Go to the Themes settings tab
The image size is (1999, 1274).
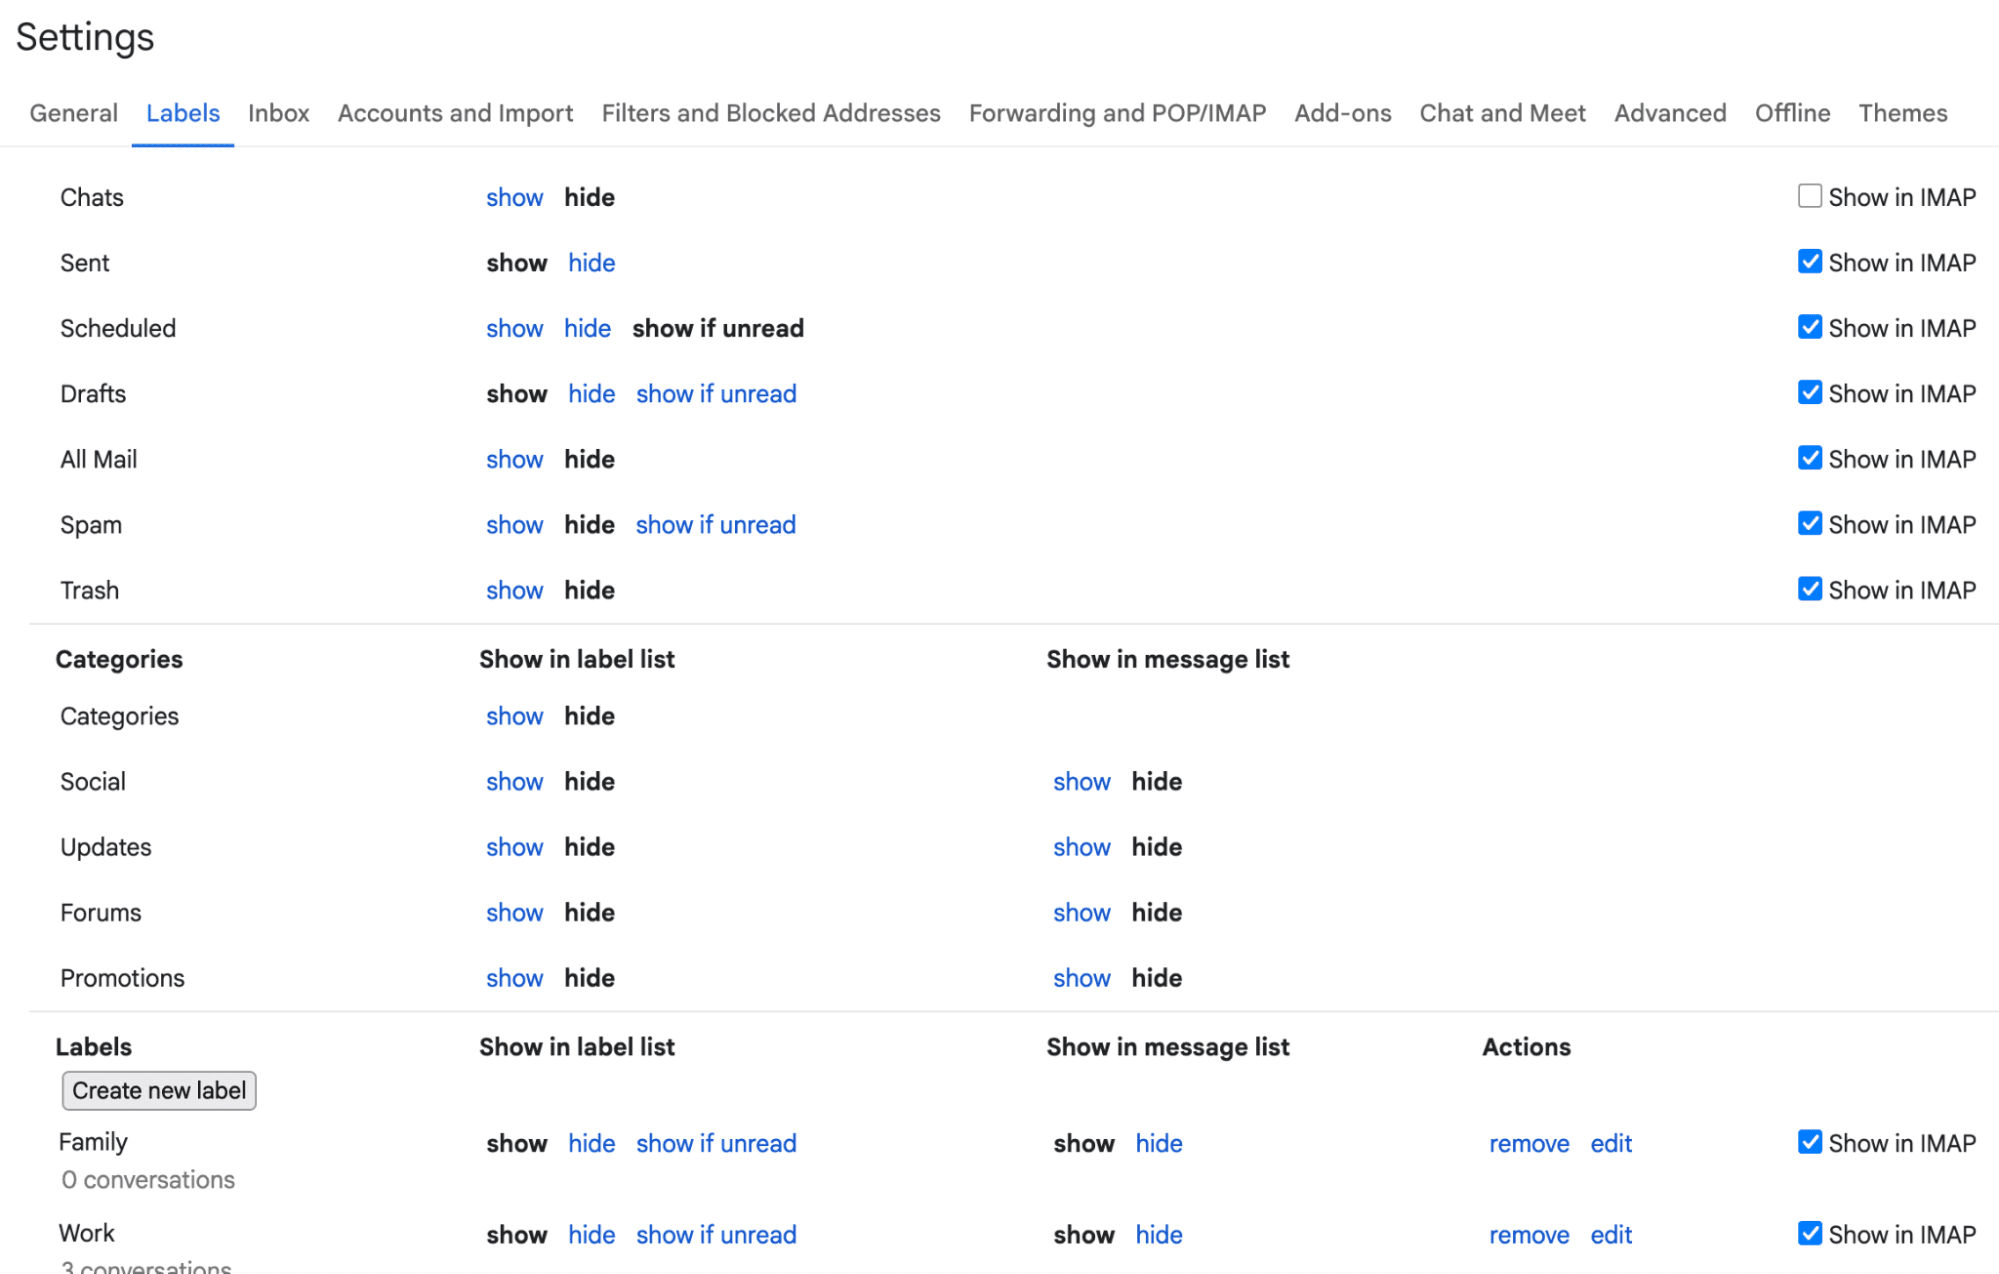(x=1901, y=113)
